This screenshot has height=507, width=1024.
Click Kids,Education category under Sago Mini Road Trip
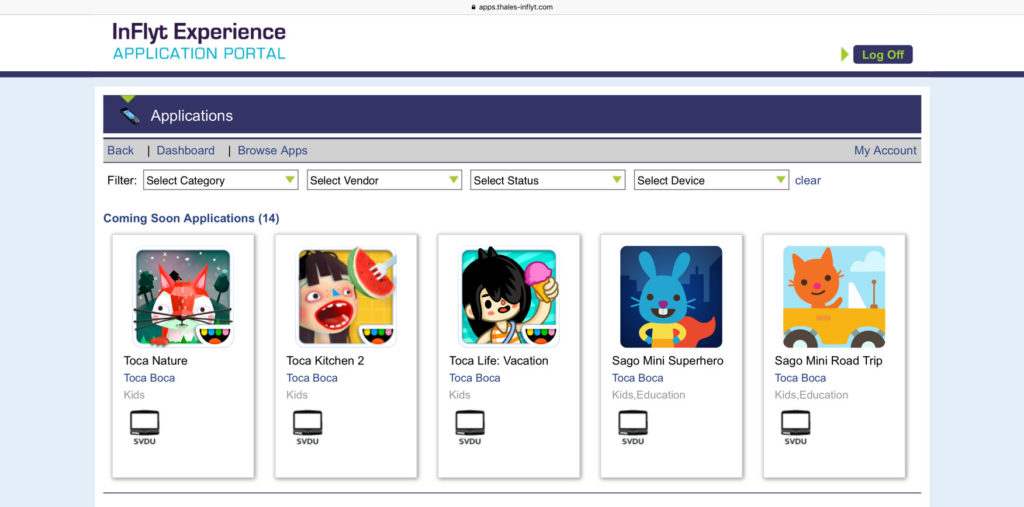811,395
